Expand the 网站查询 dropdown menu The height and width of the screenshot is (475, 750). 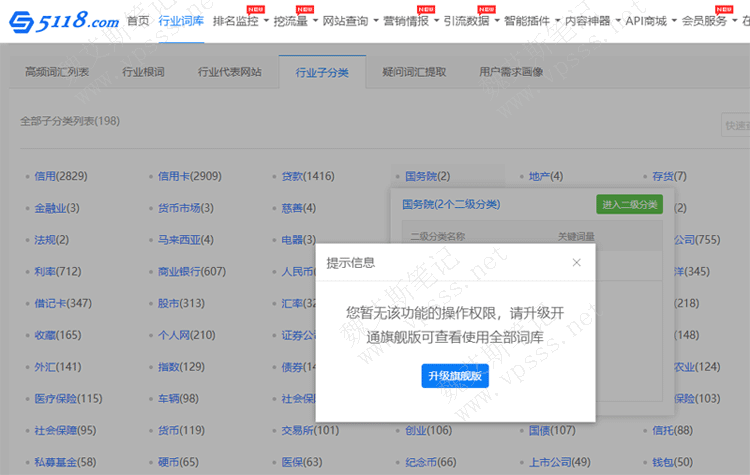351,20
